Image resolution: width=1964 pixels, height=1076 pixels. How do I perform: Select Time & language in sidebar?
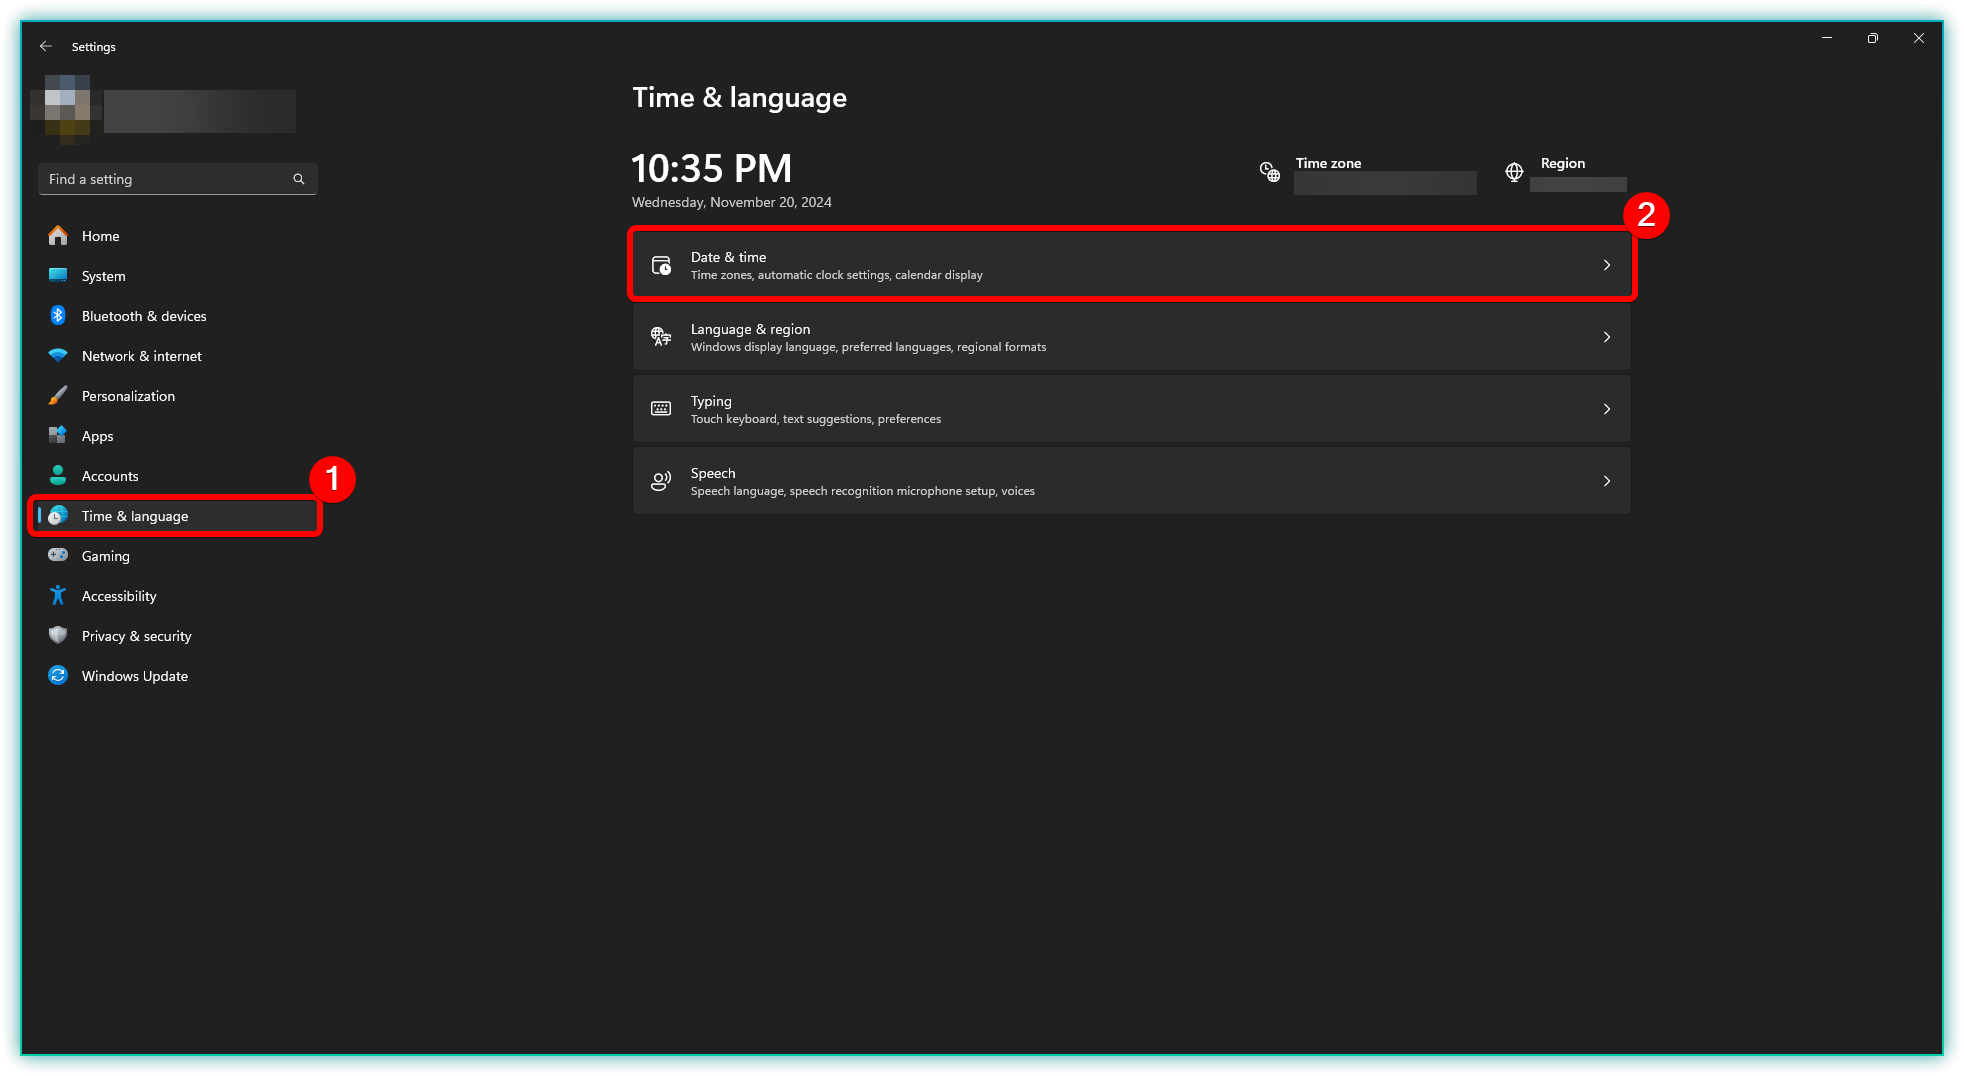click(x=177, y=516)
